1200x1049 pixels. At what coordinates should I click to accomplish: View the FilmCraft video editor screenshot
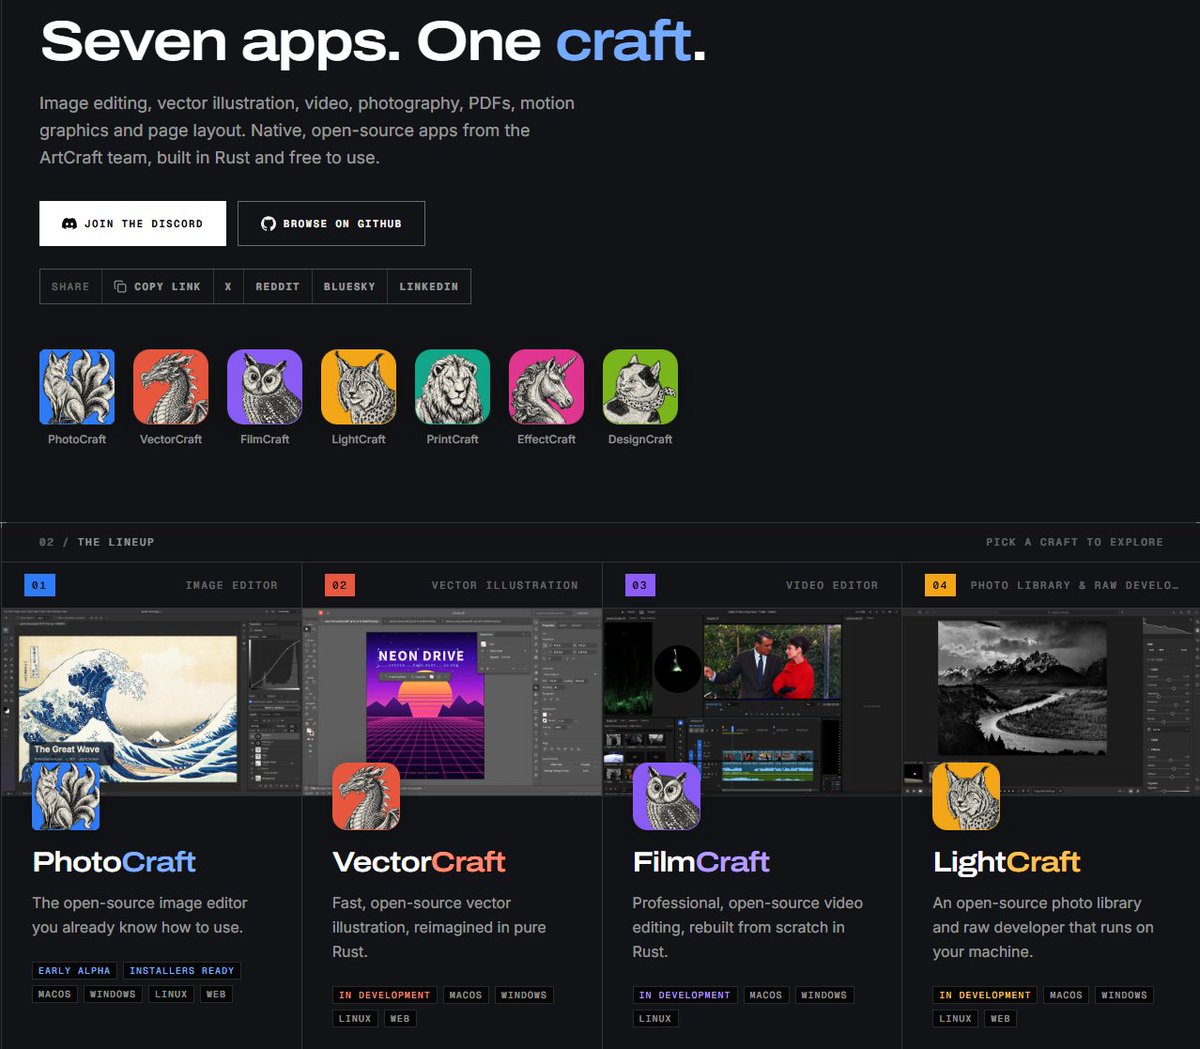point(752,701)
